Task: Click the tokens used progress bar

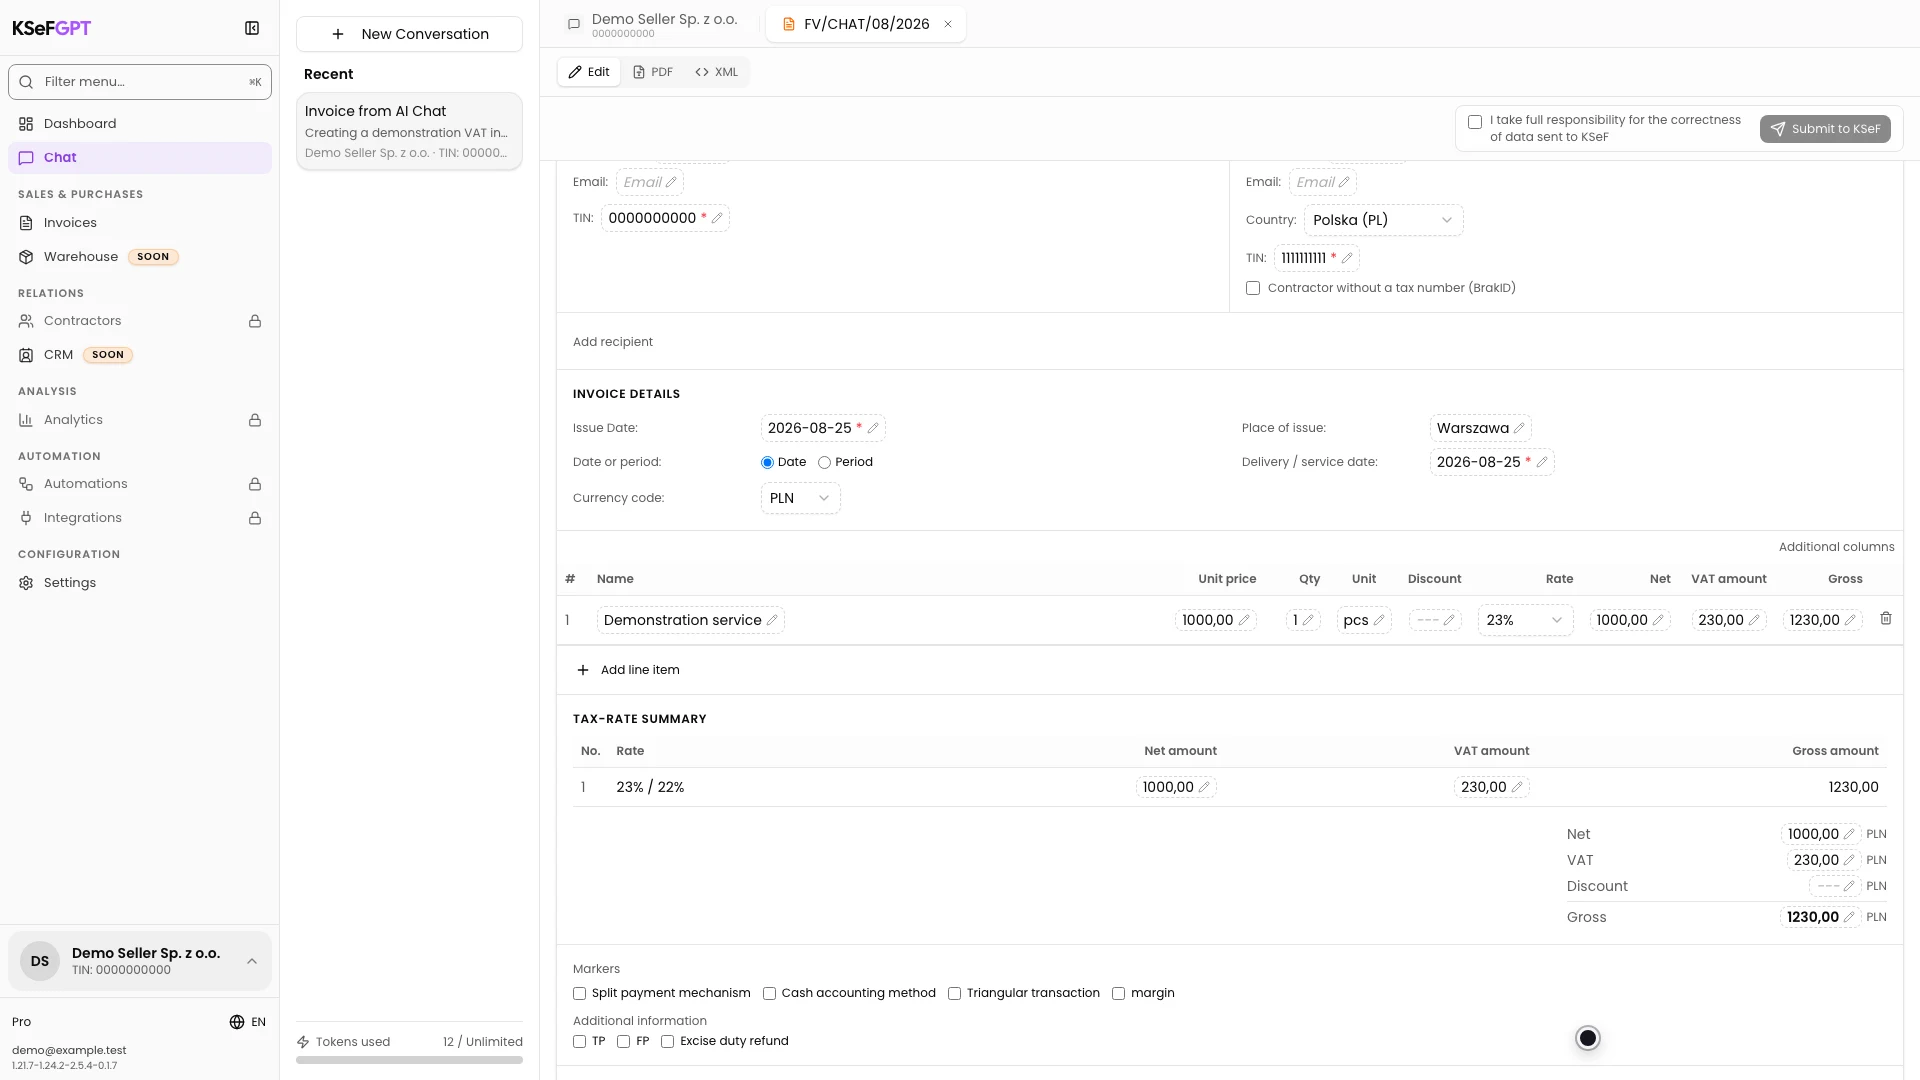Action: (409, 1060)
